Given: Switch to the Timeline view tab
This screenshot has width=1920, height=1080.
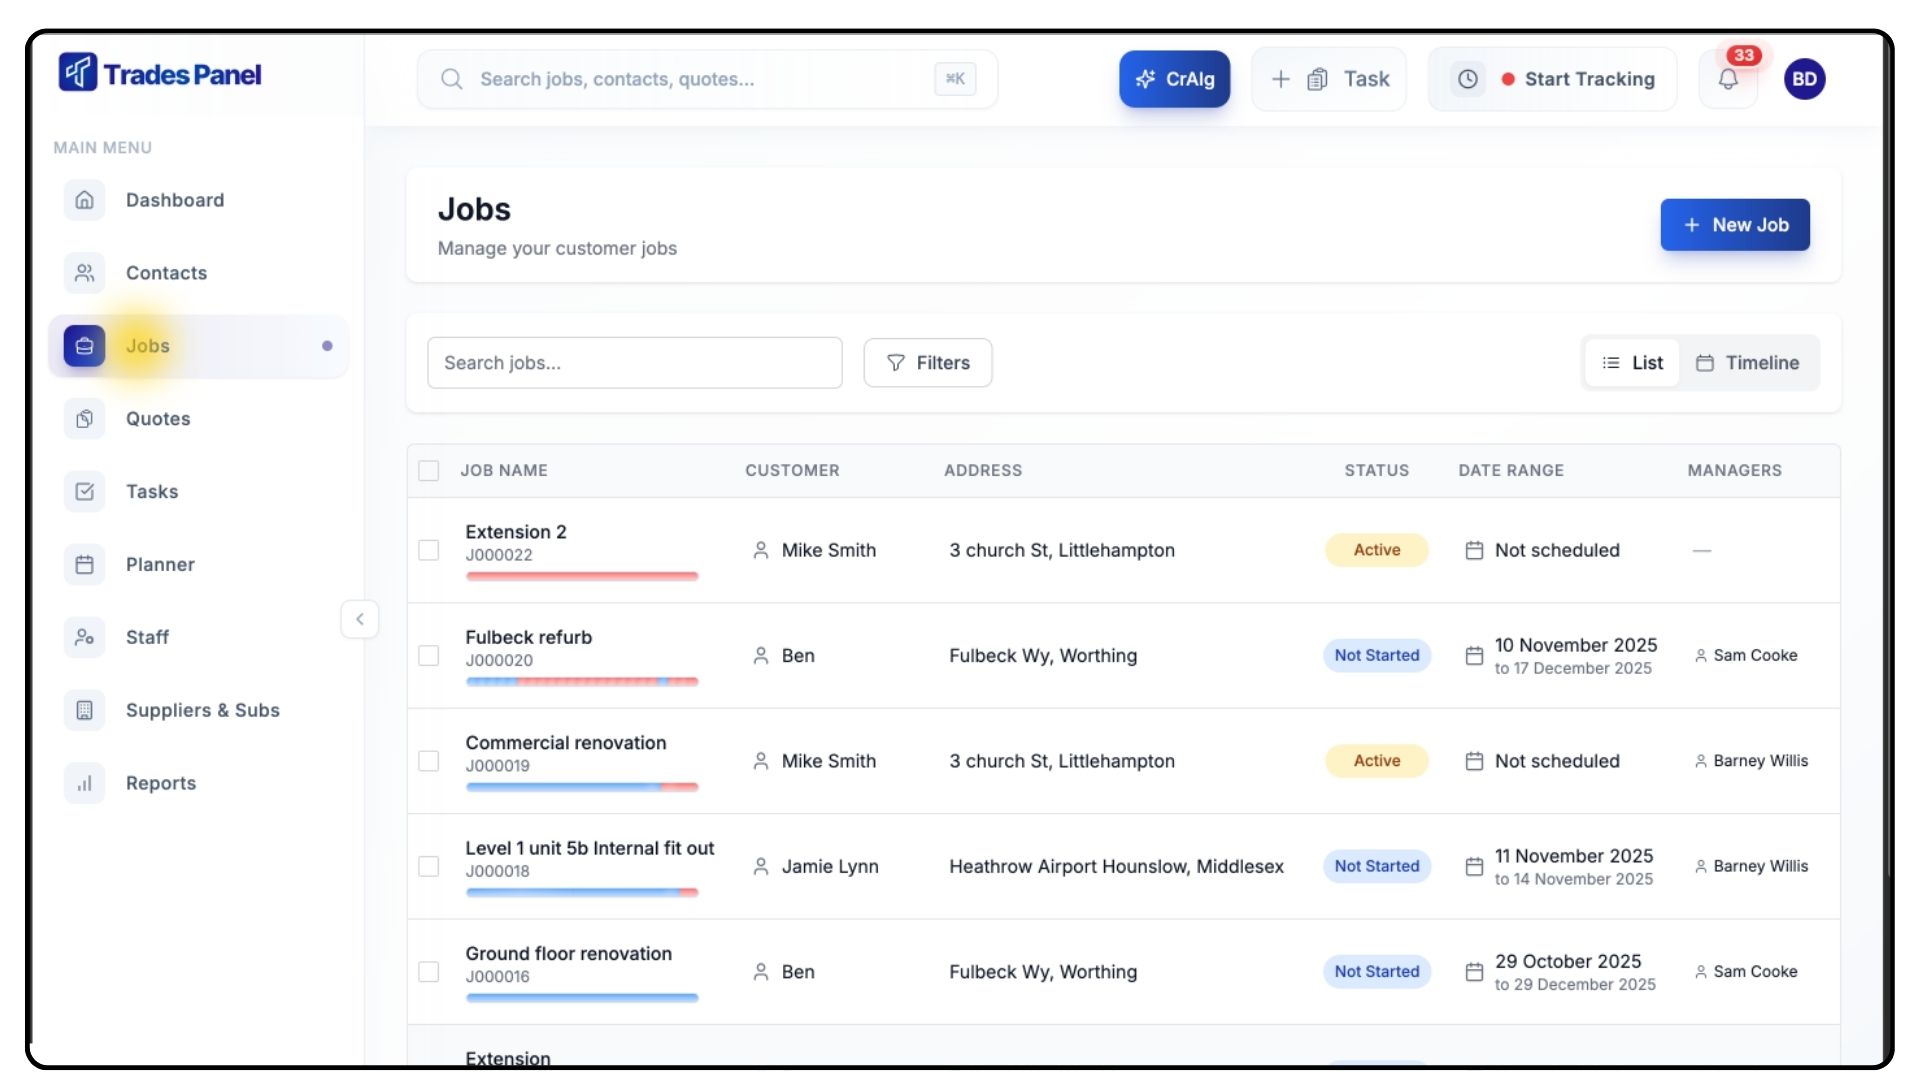Looking at the screenshot, I should pos(1748,363).
